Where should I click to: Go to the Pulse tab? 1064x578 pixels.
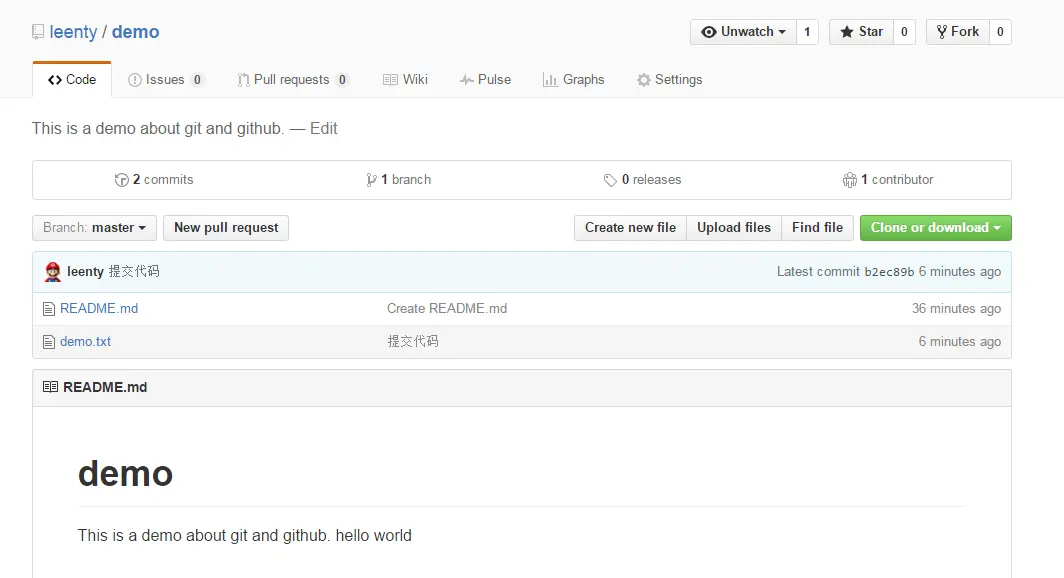point(485,79)
